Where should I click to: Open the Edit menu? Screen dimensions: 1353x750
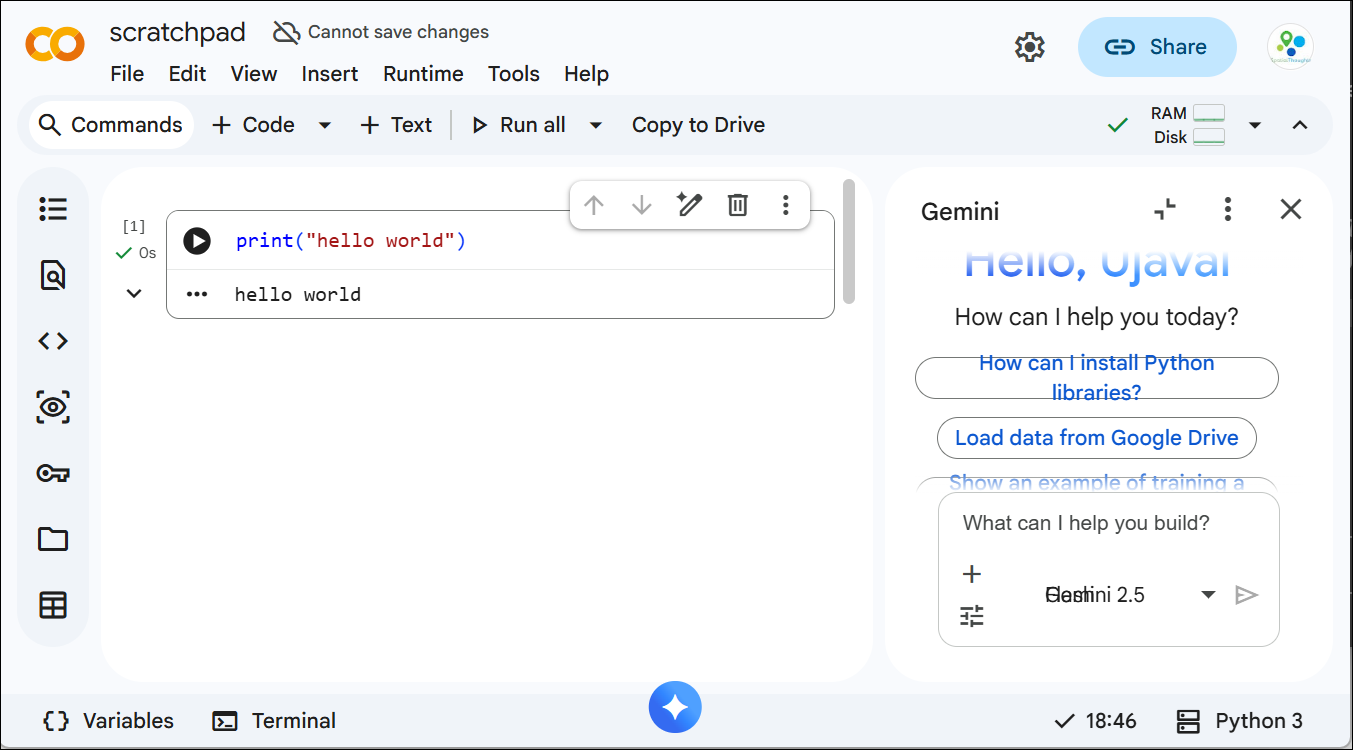pos(187,74)
